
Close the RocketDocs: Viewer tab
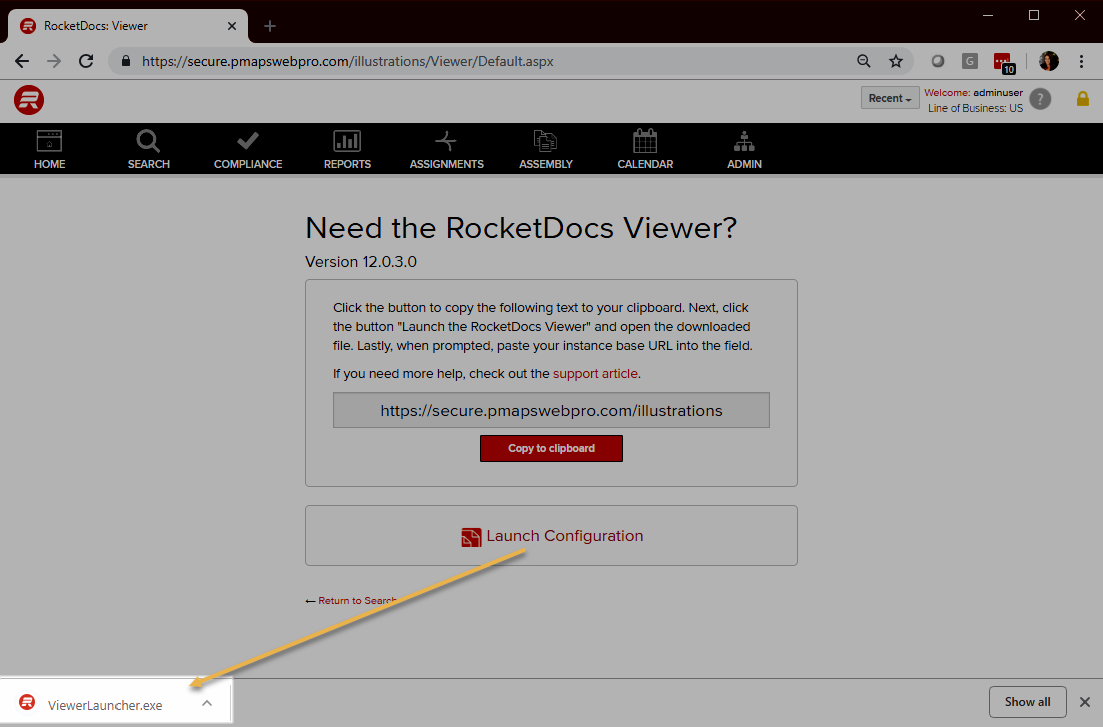[x=231, y=26]
